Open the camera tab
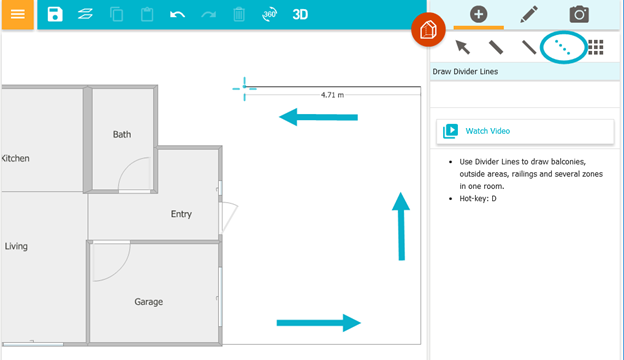 pyautogui.click(x=579, y=15)
